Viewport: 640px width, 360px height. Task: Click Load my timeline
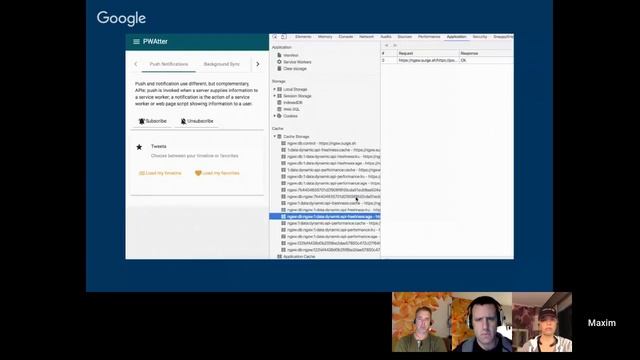160,173
